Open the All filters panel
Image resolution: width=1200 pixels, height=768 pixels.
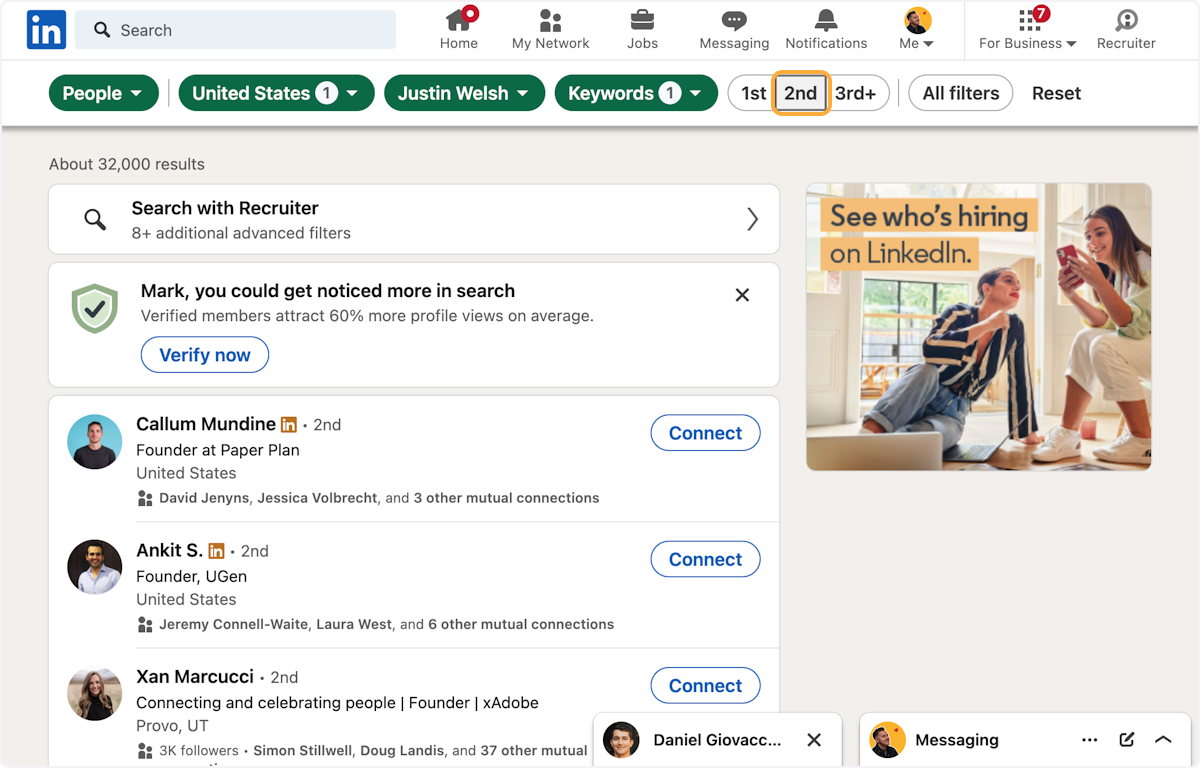pos(961,93)
